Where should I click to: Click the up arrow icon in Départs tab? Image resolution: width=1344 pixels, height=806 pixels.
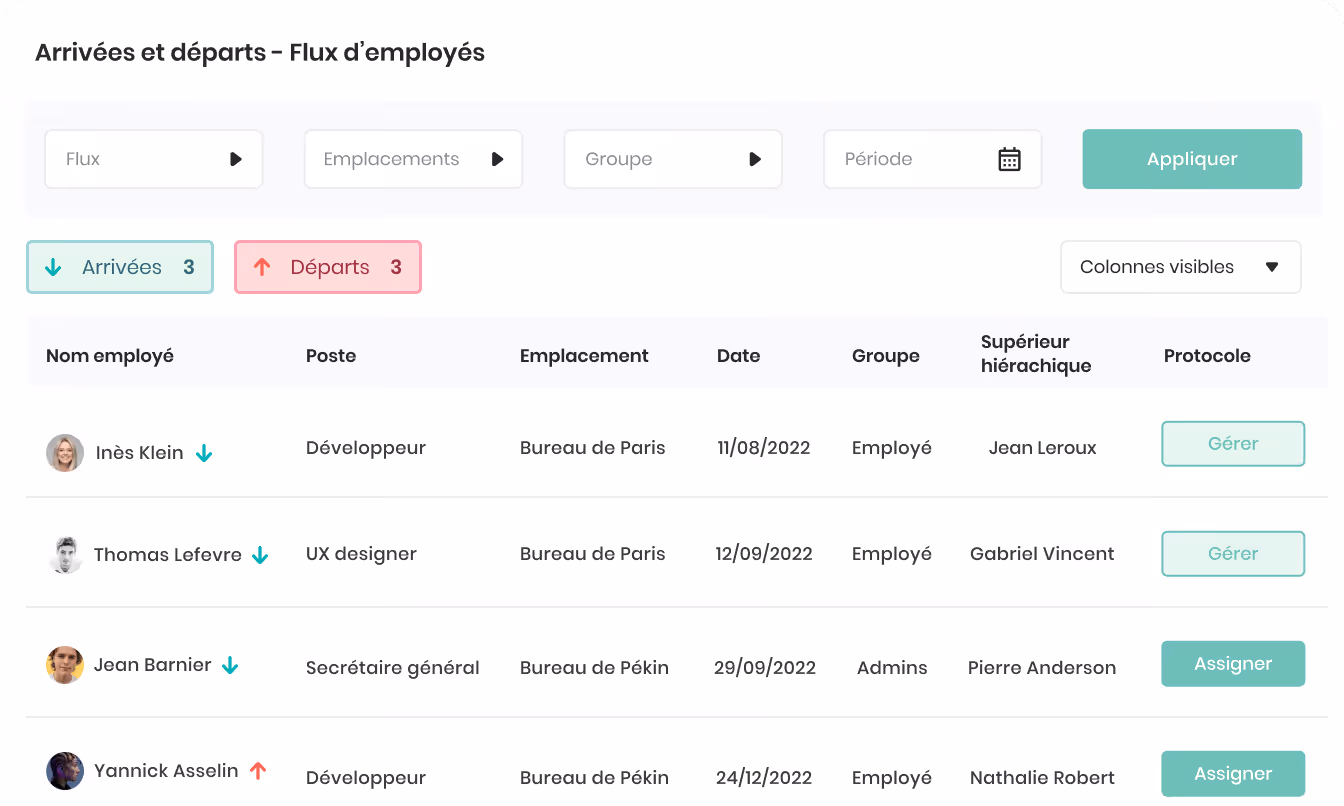point(262,267)
